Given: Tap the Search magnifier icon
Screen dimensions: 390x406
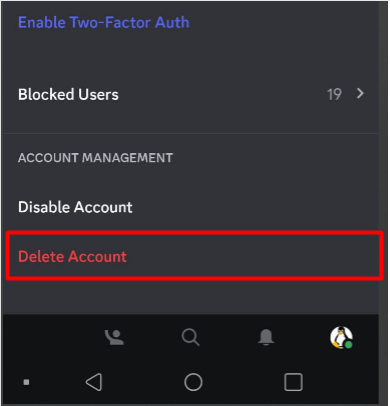Looking at the screenshot, I should (191, 337).
